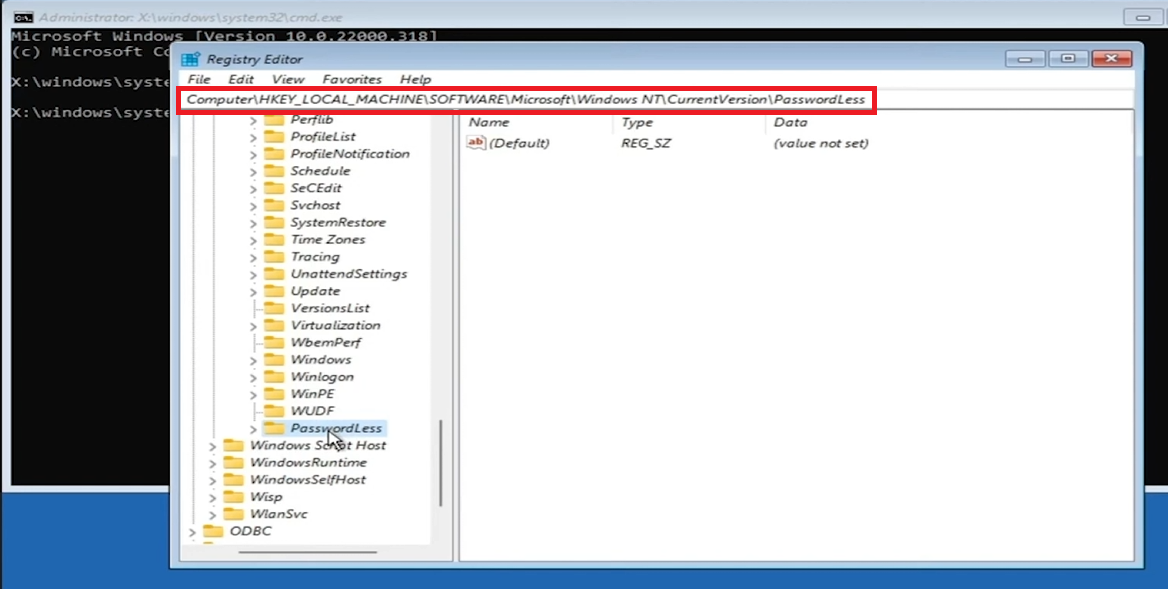This screenshot has height=589, width=1168.
Task: Select the ODBC folder icon
Action: [x=214, y=531]
